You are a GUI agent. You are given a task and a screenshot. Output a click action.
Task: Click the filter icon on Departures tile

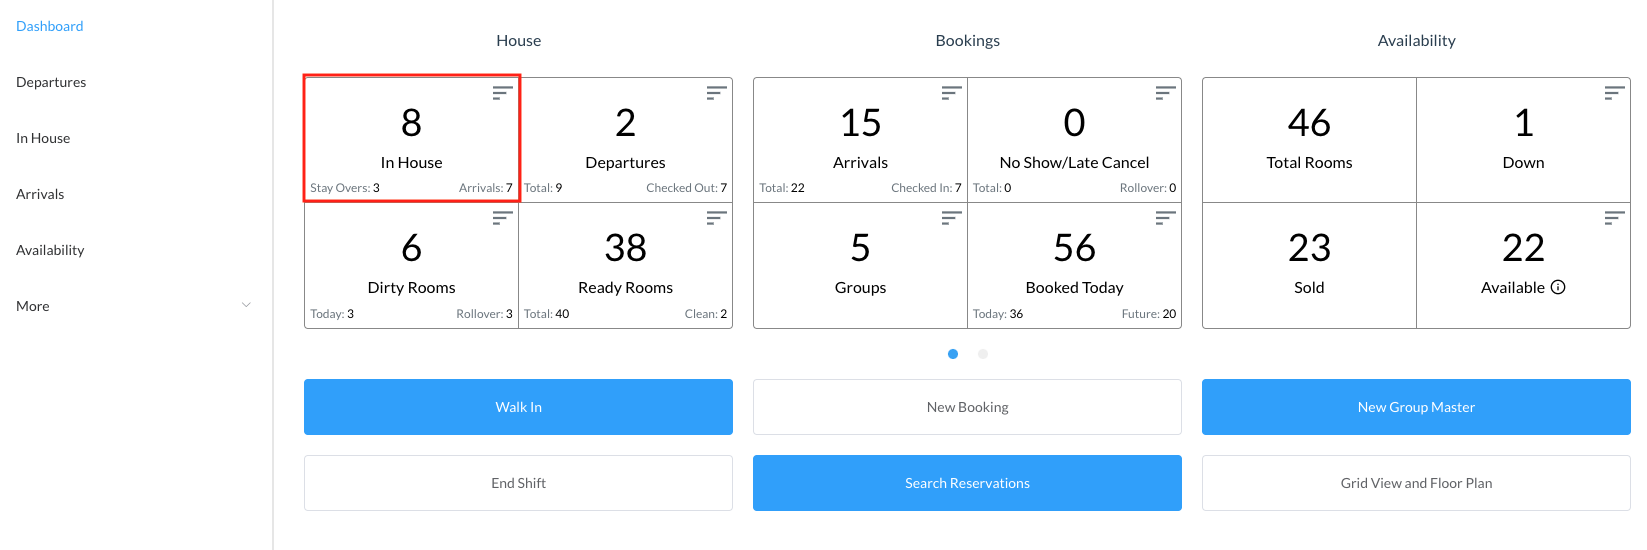(x=716, y=93)
